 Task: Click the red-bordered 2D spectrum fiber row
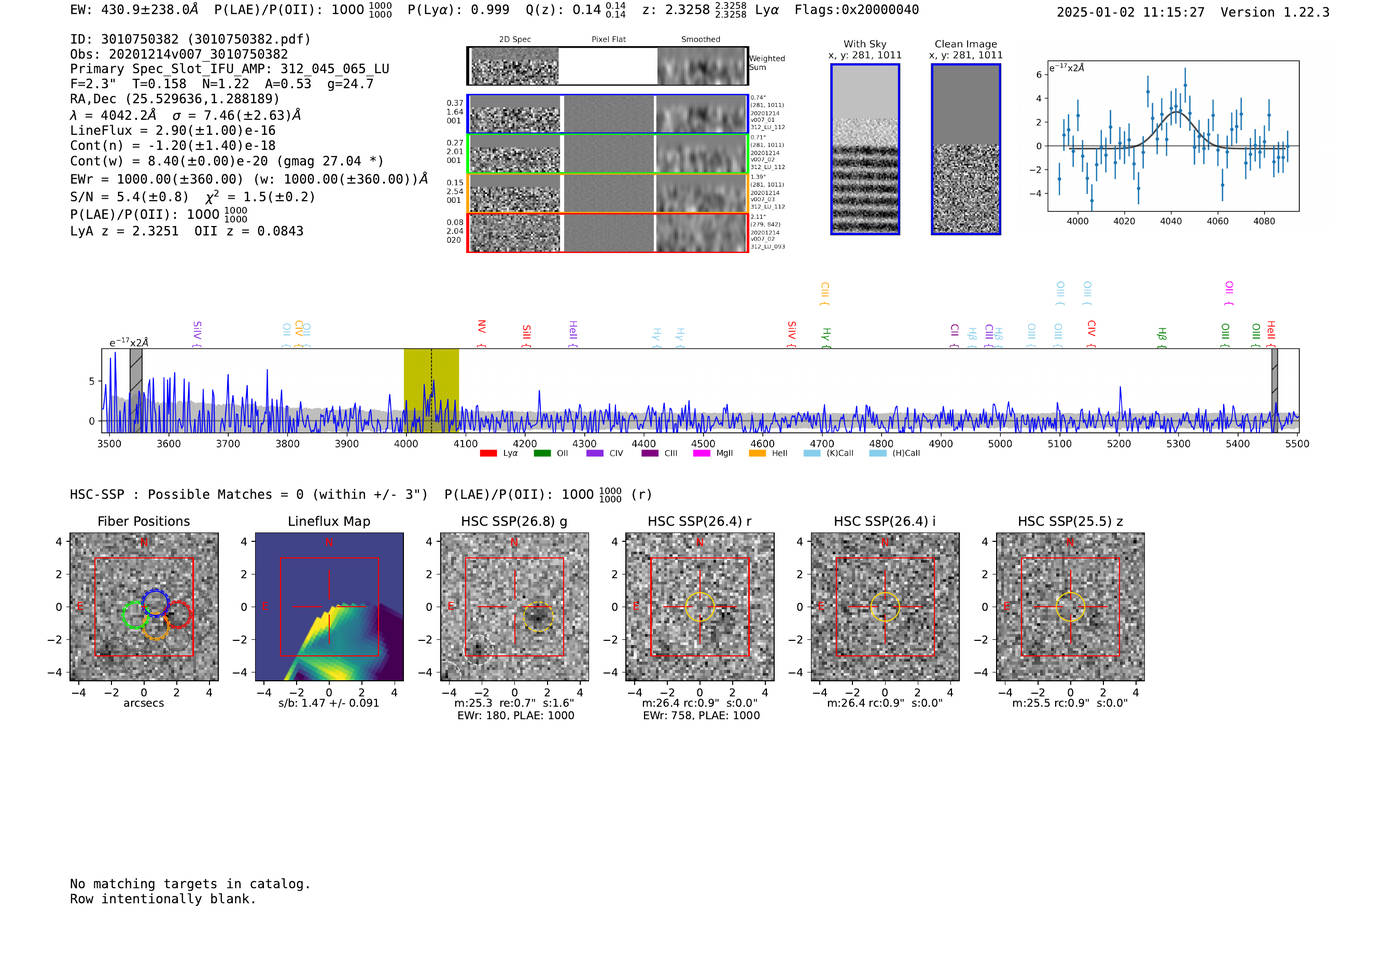coord(608,232)
